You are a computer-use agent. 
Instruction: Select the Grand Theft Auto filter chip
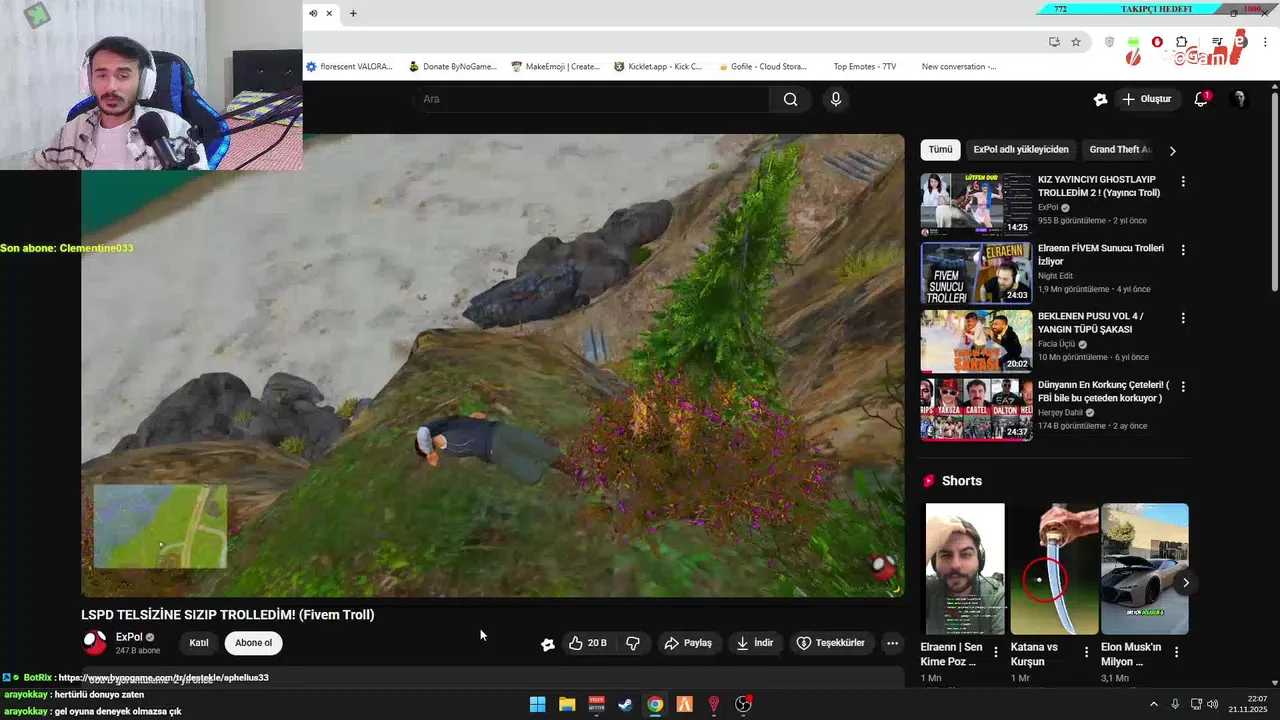pos(1120,150)
